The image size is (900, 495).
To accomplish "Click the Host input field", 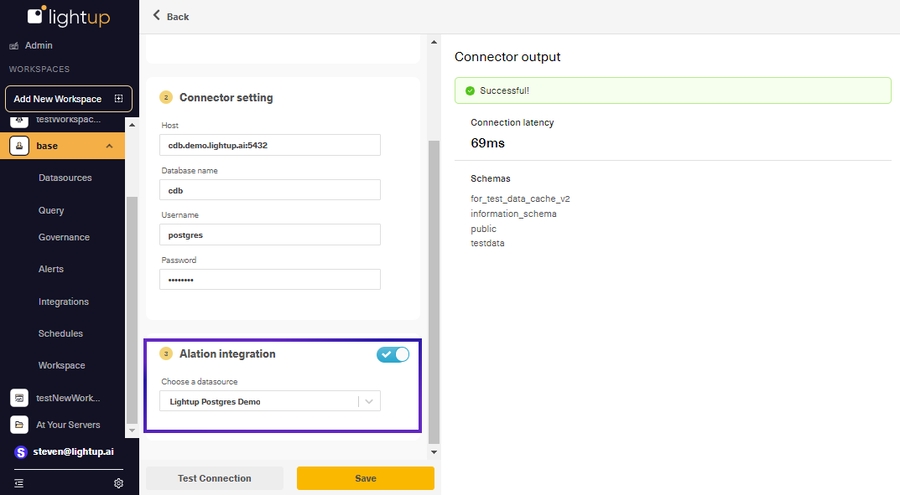I will [270, 145].
